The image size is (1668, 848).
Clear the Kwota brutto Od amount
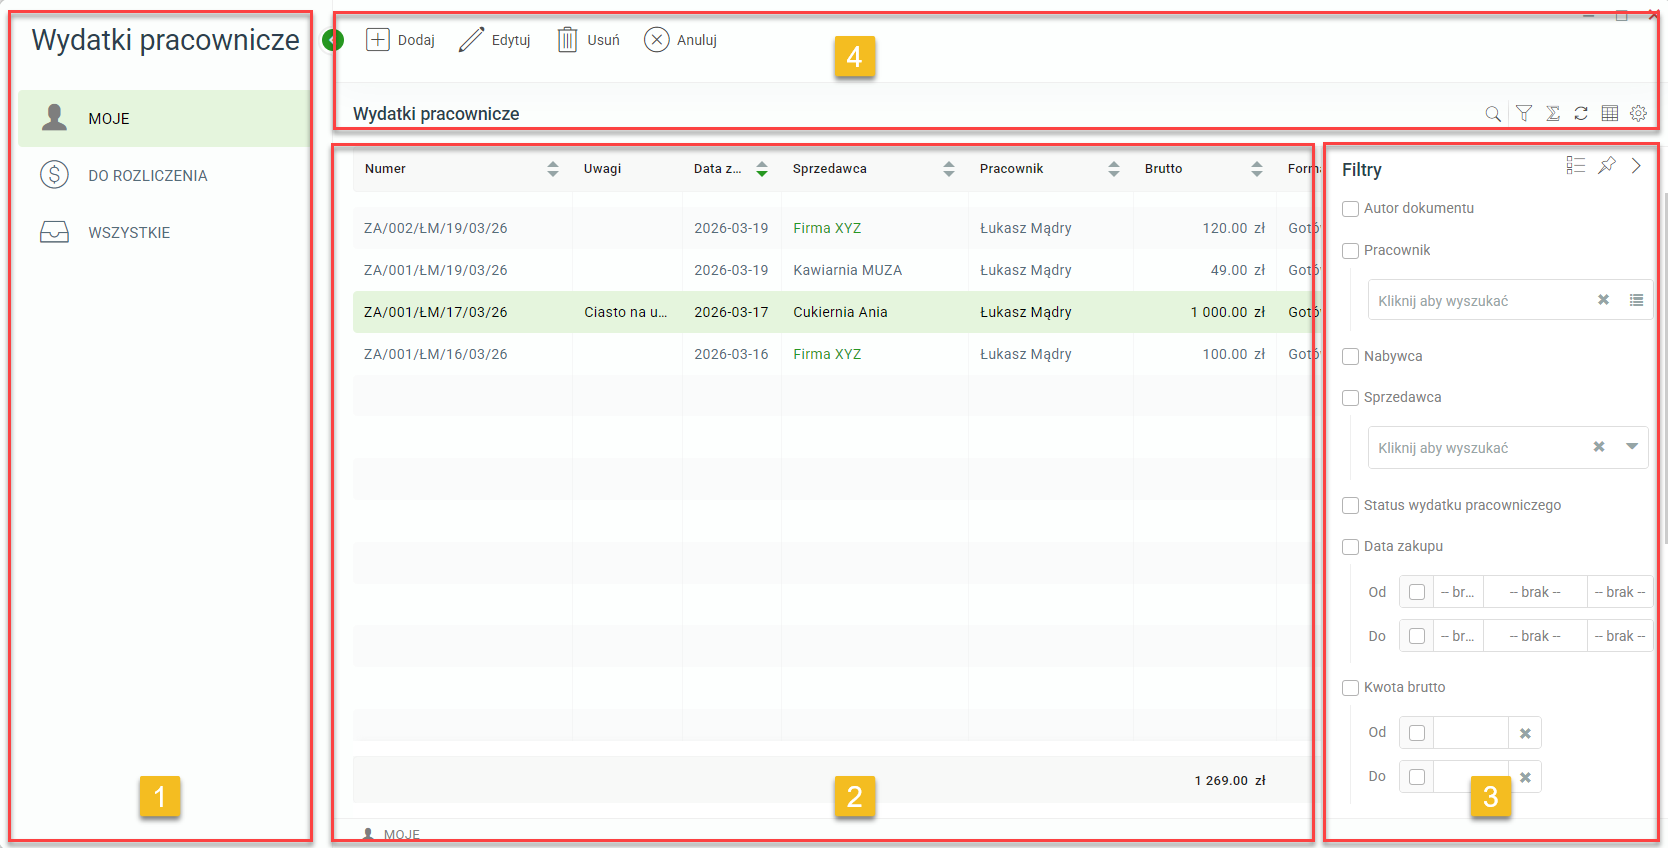coord(1525,733)
